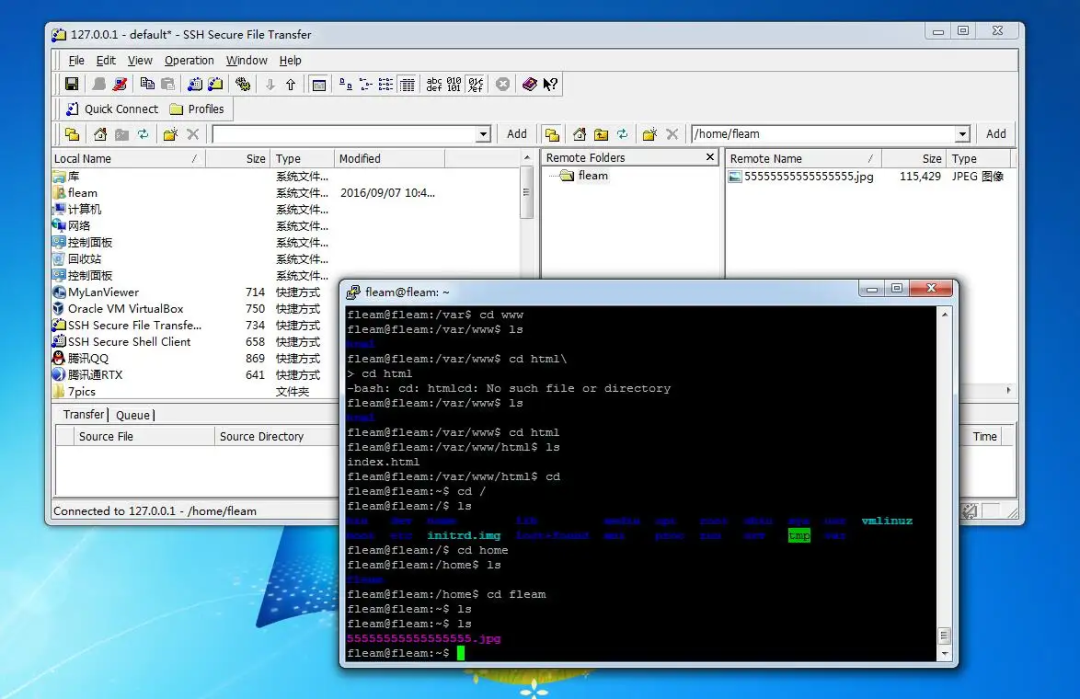Open remote home directory via home icon
This screenshot has width=1080, height=699.
pyautogui.click(x=581, y=133)
